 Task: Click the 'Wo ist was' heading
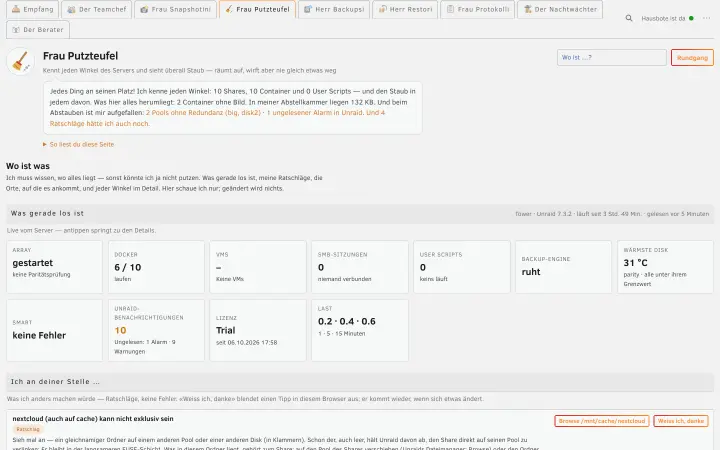28,166
